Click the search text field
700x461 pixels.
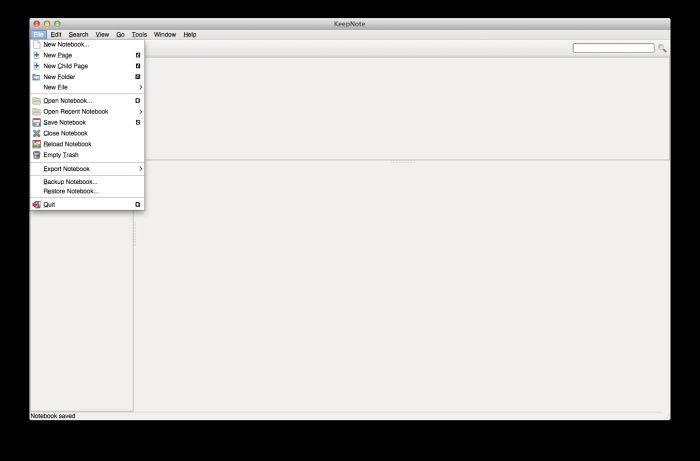(613, 48)
